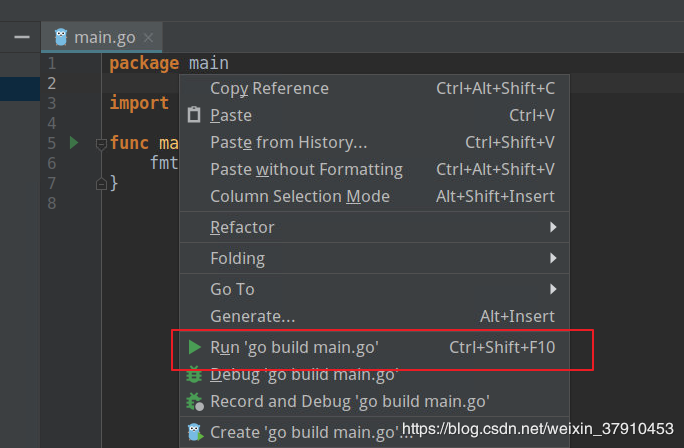Click the Alt+Shift+Insert shortcut text

pos(496,197)
